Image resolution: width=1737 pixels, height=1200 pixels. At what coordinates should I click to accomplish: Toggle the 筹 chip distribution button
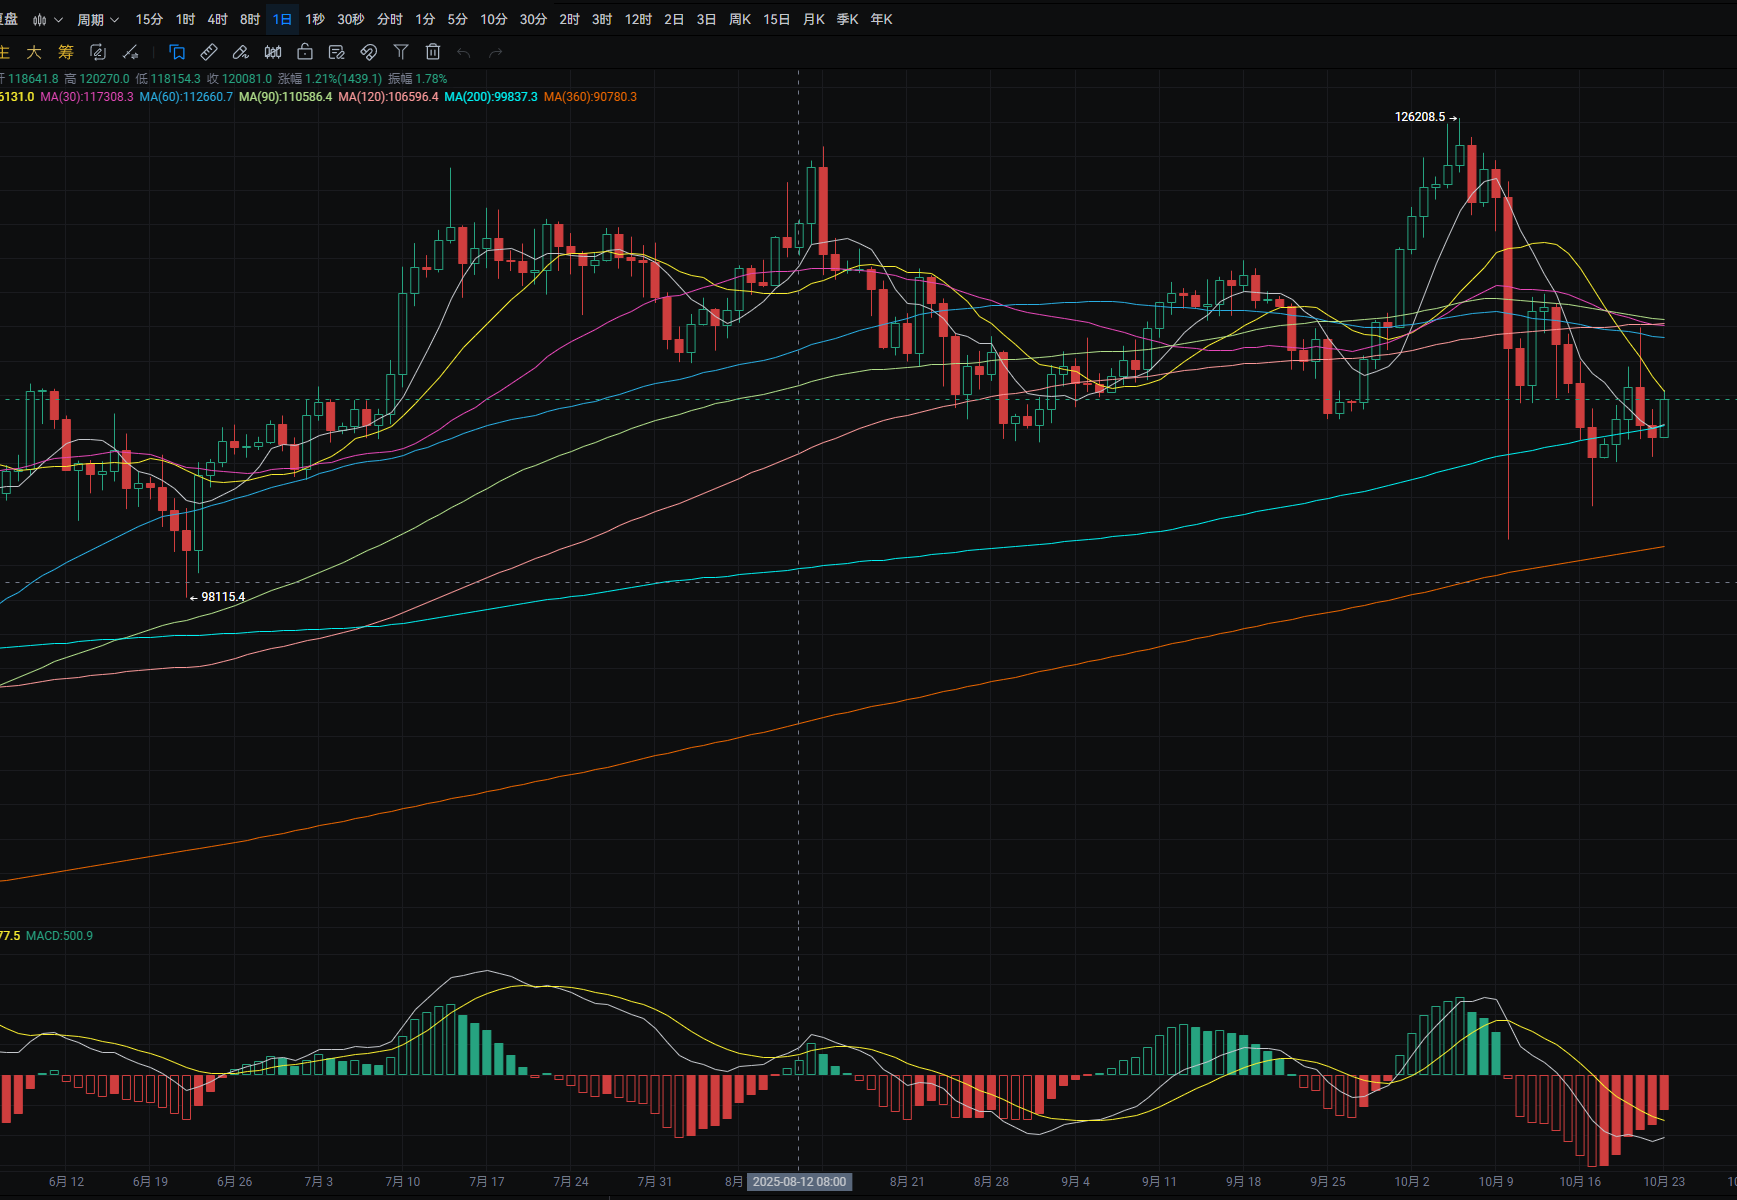pyautogui.click(x=66, y=52)
